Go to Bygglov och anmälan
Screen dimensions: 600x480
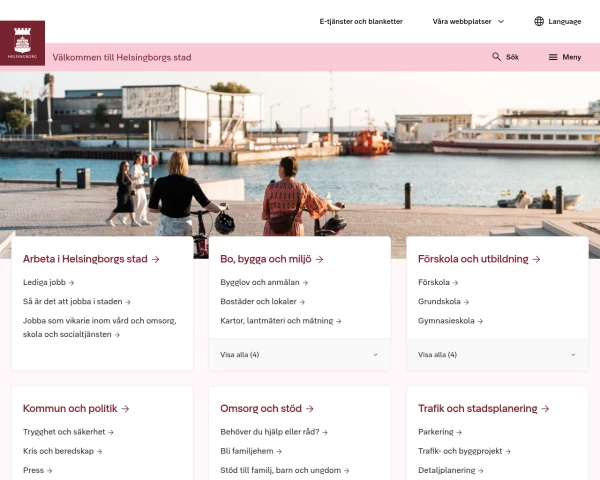264,282
